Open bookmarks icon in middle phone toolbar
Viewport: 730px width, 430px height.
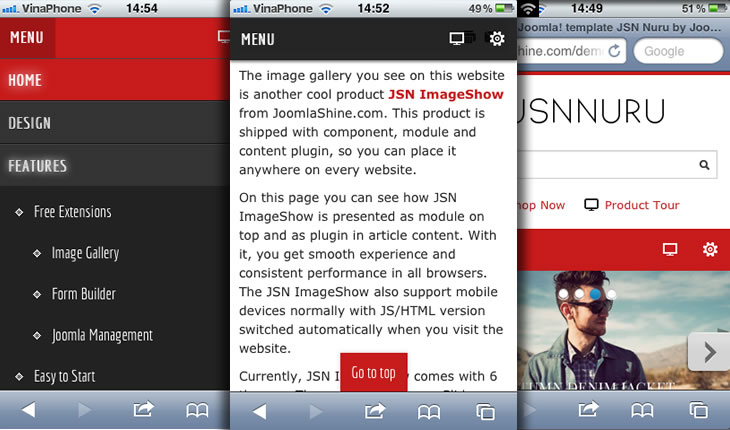click(429, 412)
